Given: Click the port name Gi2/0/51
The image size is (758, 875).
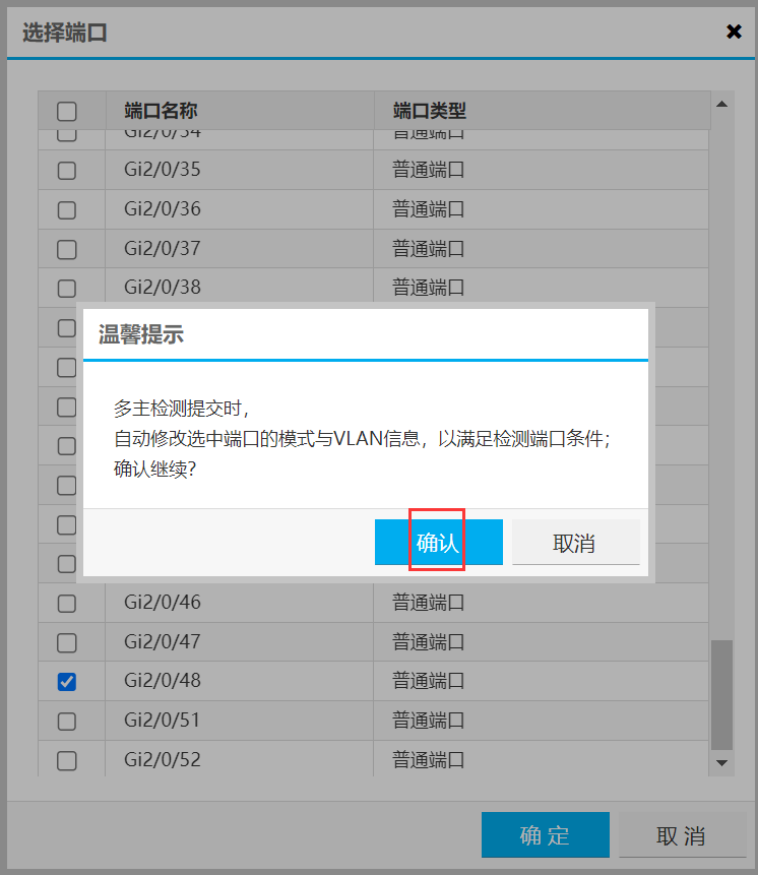Looking at the screenshot, I should click(x=162, y=720).
